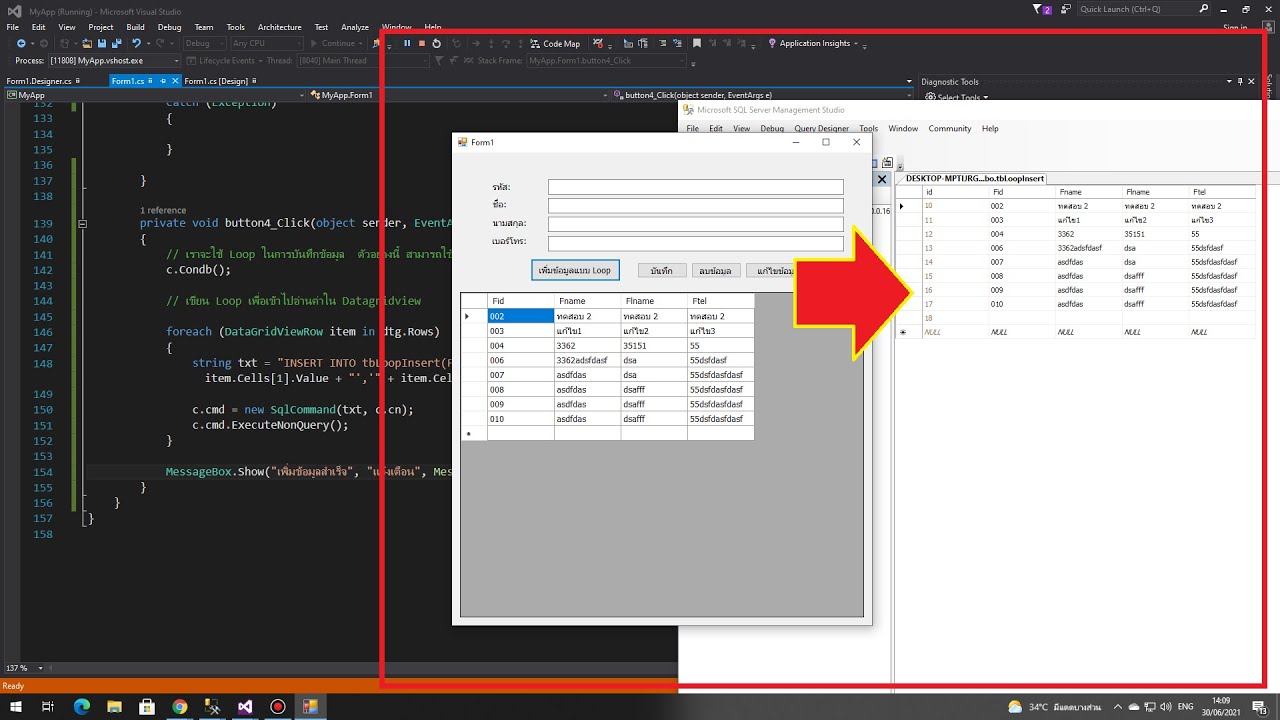Click the Navigate Backward blue arrow icon

click(21, 43)
